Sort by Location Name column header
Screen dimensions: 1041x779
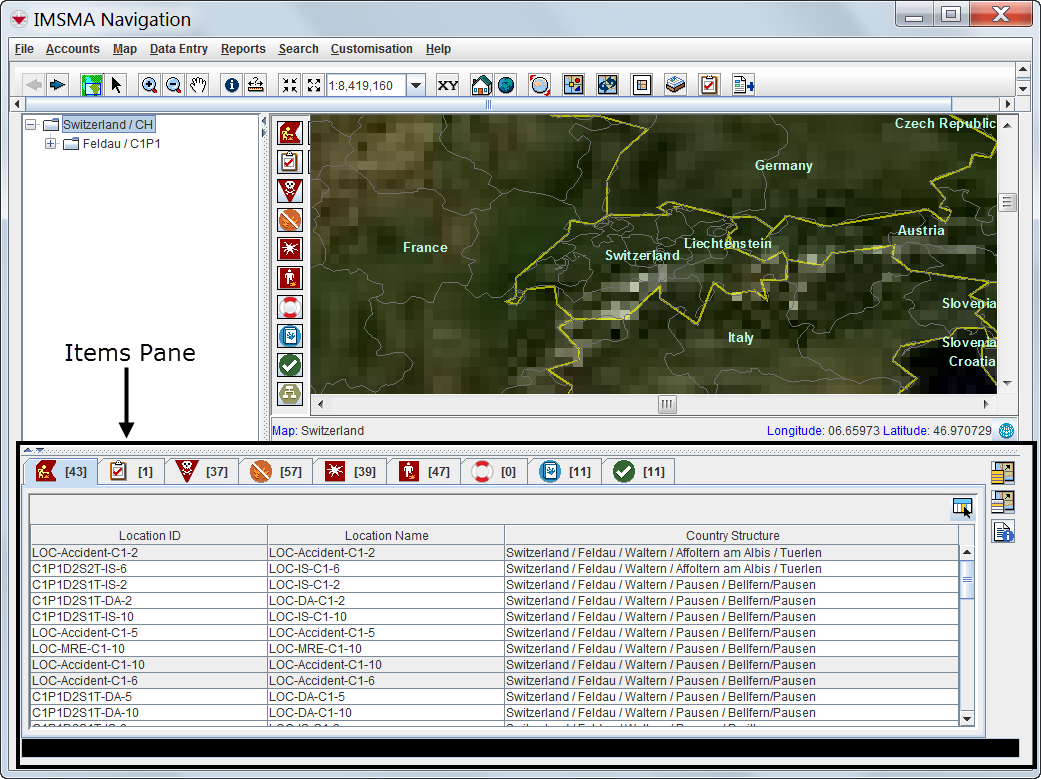point(386,536)
